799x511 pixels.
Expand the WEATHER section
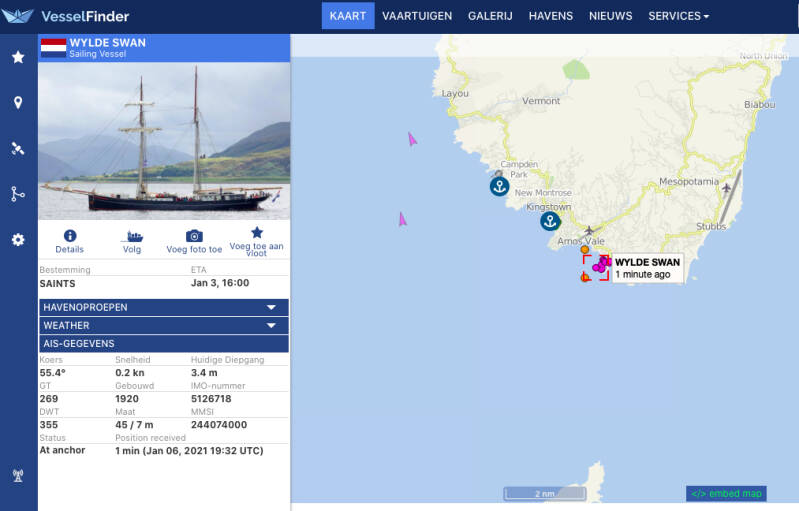coord(164,325)
